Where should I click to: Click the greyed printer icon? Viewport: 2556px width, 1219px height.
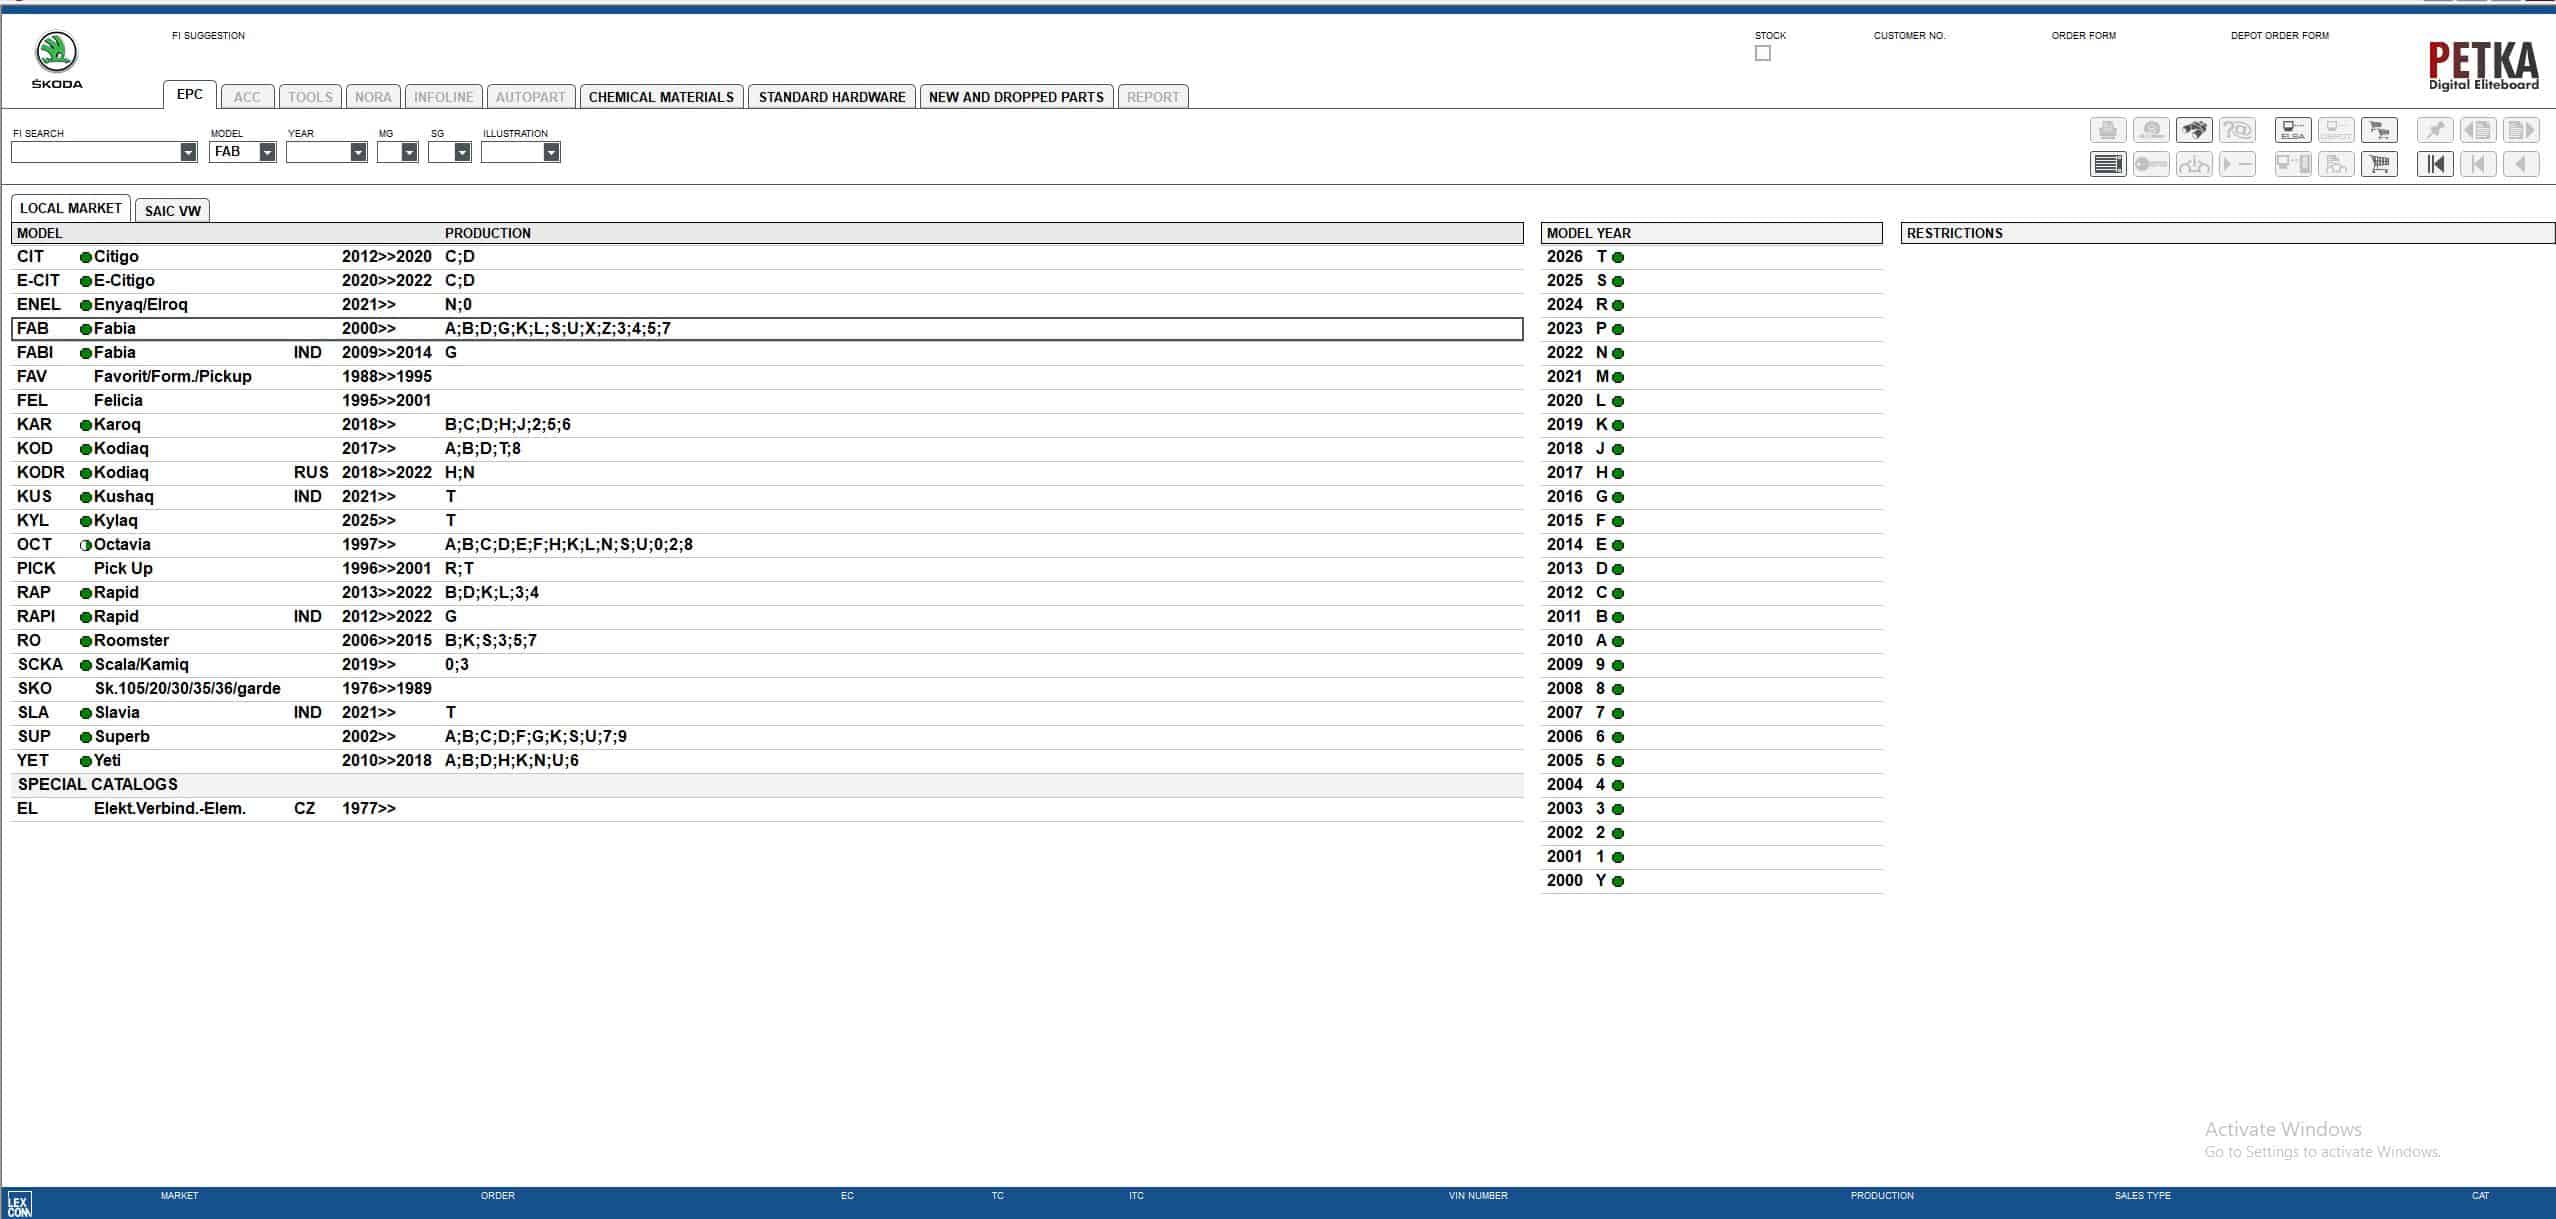(2108, 130)
